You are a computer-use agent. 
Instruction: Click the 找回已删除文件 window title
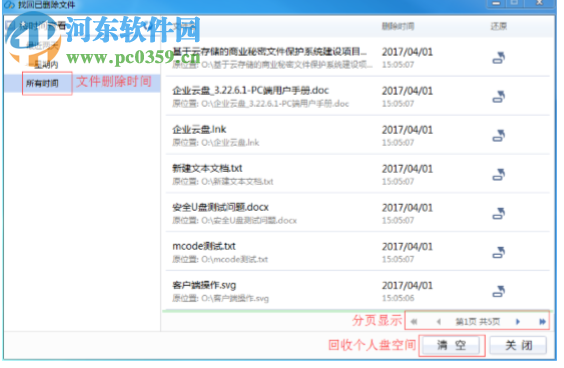pos(46,5)
